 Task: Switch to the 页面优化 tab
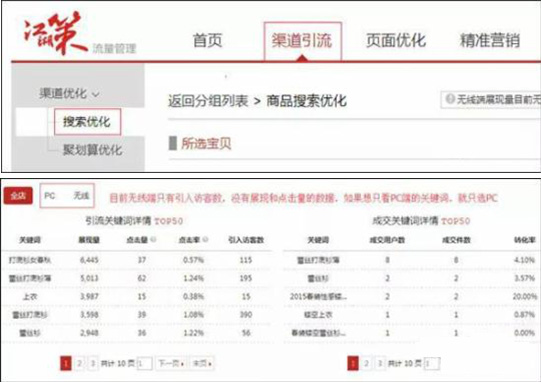point(396,40)
